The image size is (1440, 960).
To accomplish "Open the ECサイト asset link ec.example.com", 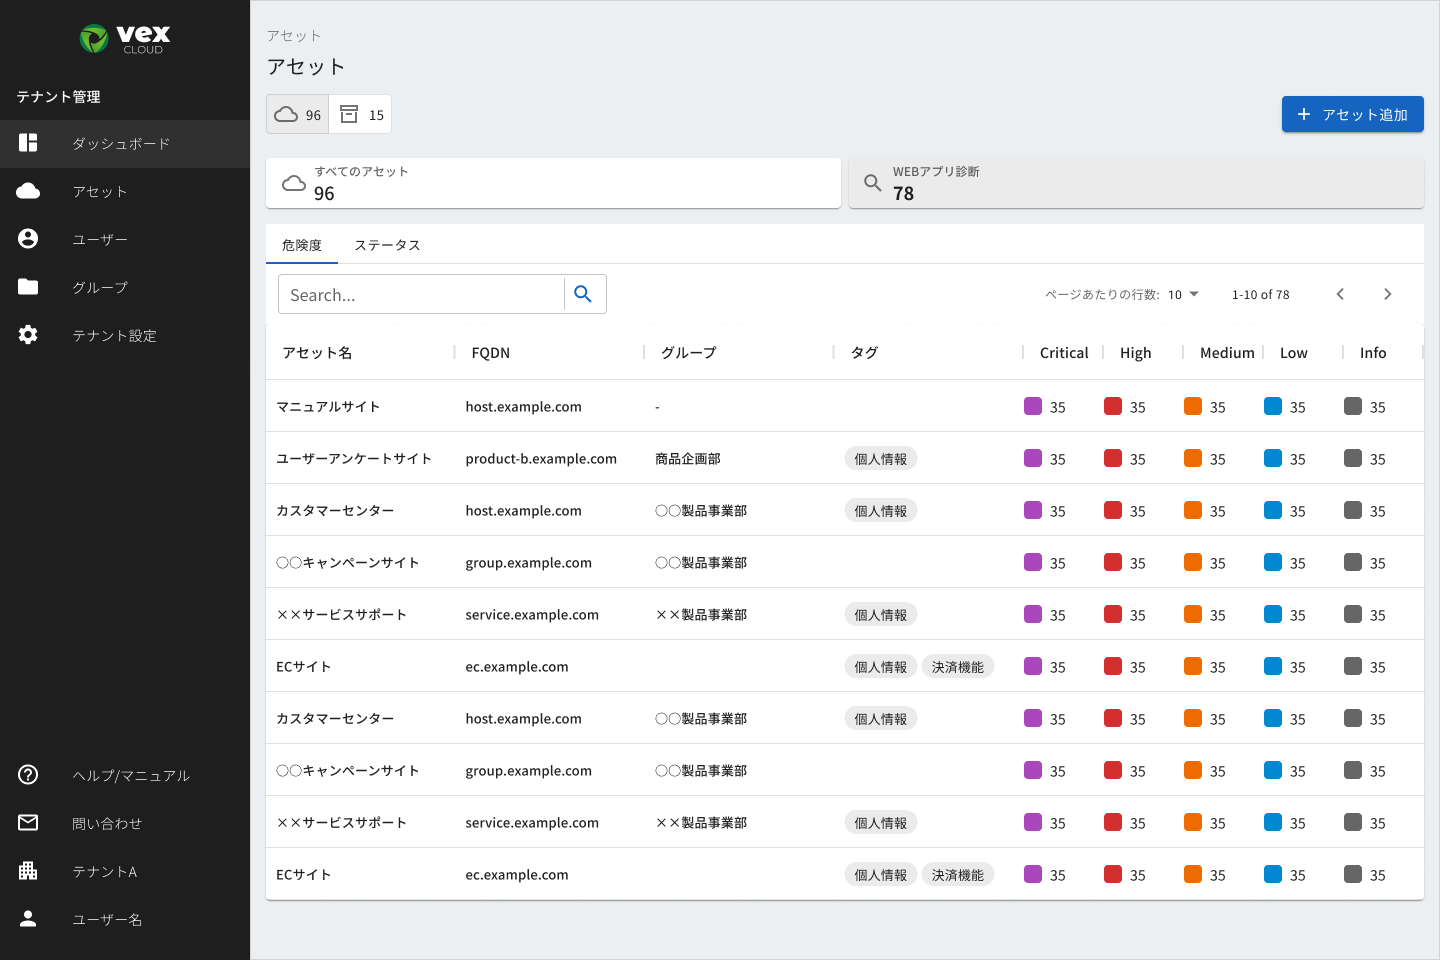I will 517,666.
